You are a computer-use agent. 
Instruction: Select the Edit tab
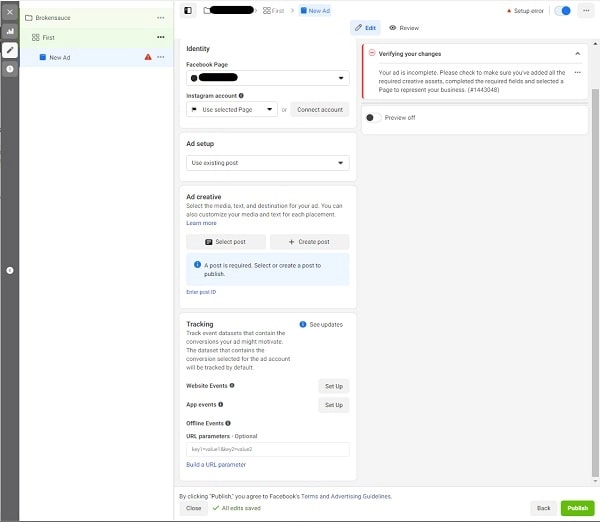[365, 28]
